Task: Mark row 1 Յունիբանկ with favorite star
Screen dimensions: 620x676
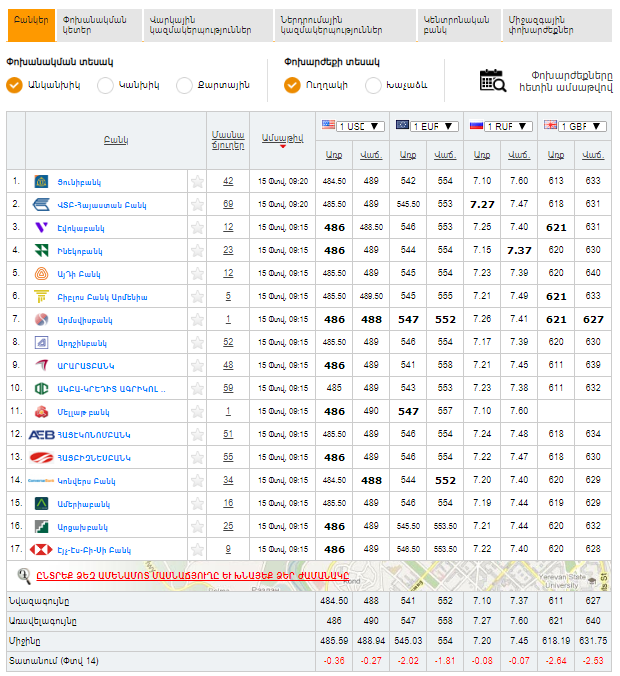Action: click(x=198, y=182)
